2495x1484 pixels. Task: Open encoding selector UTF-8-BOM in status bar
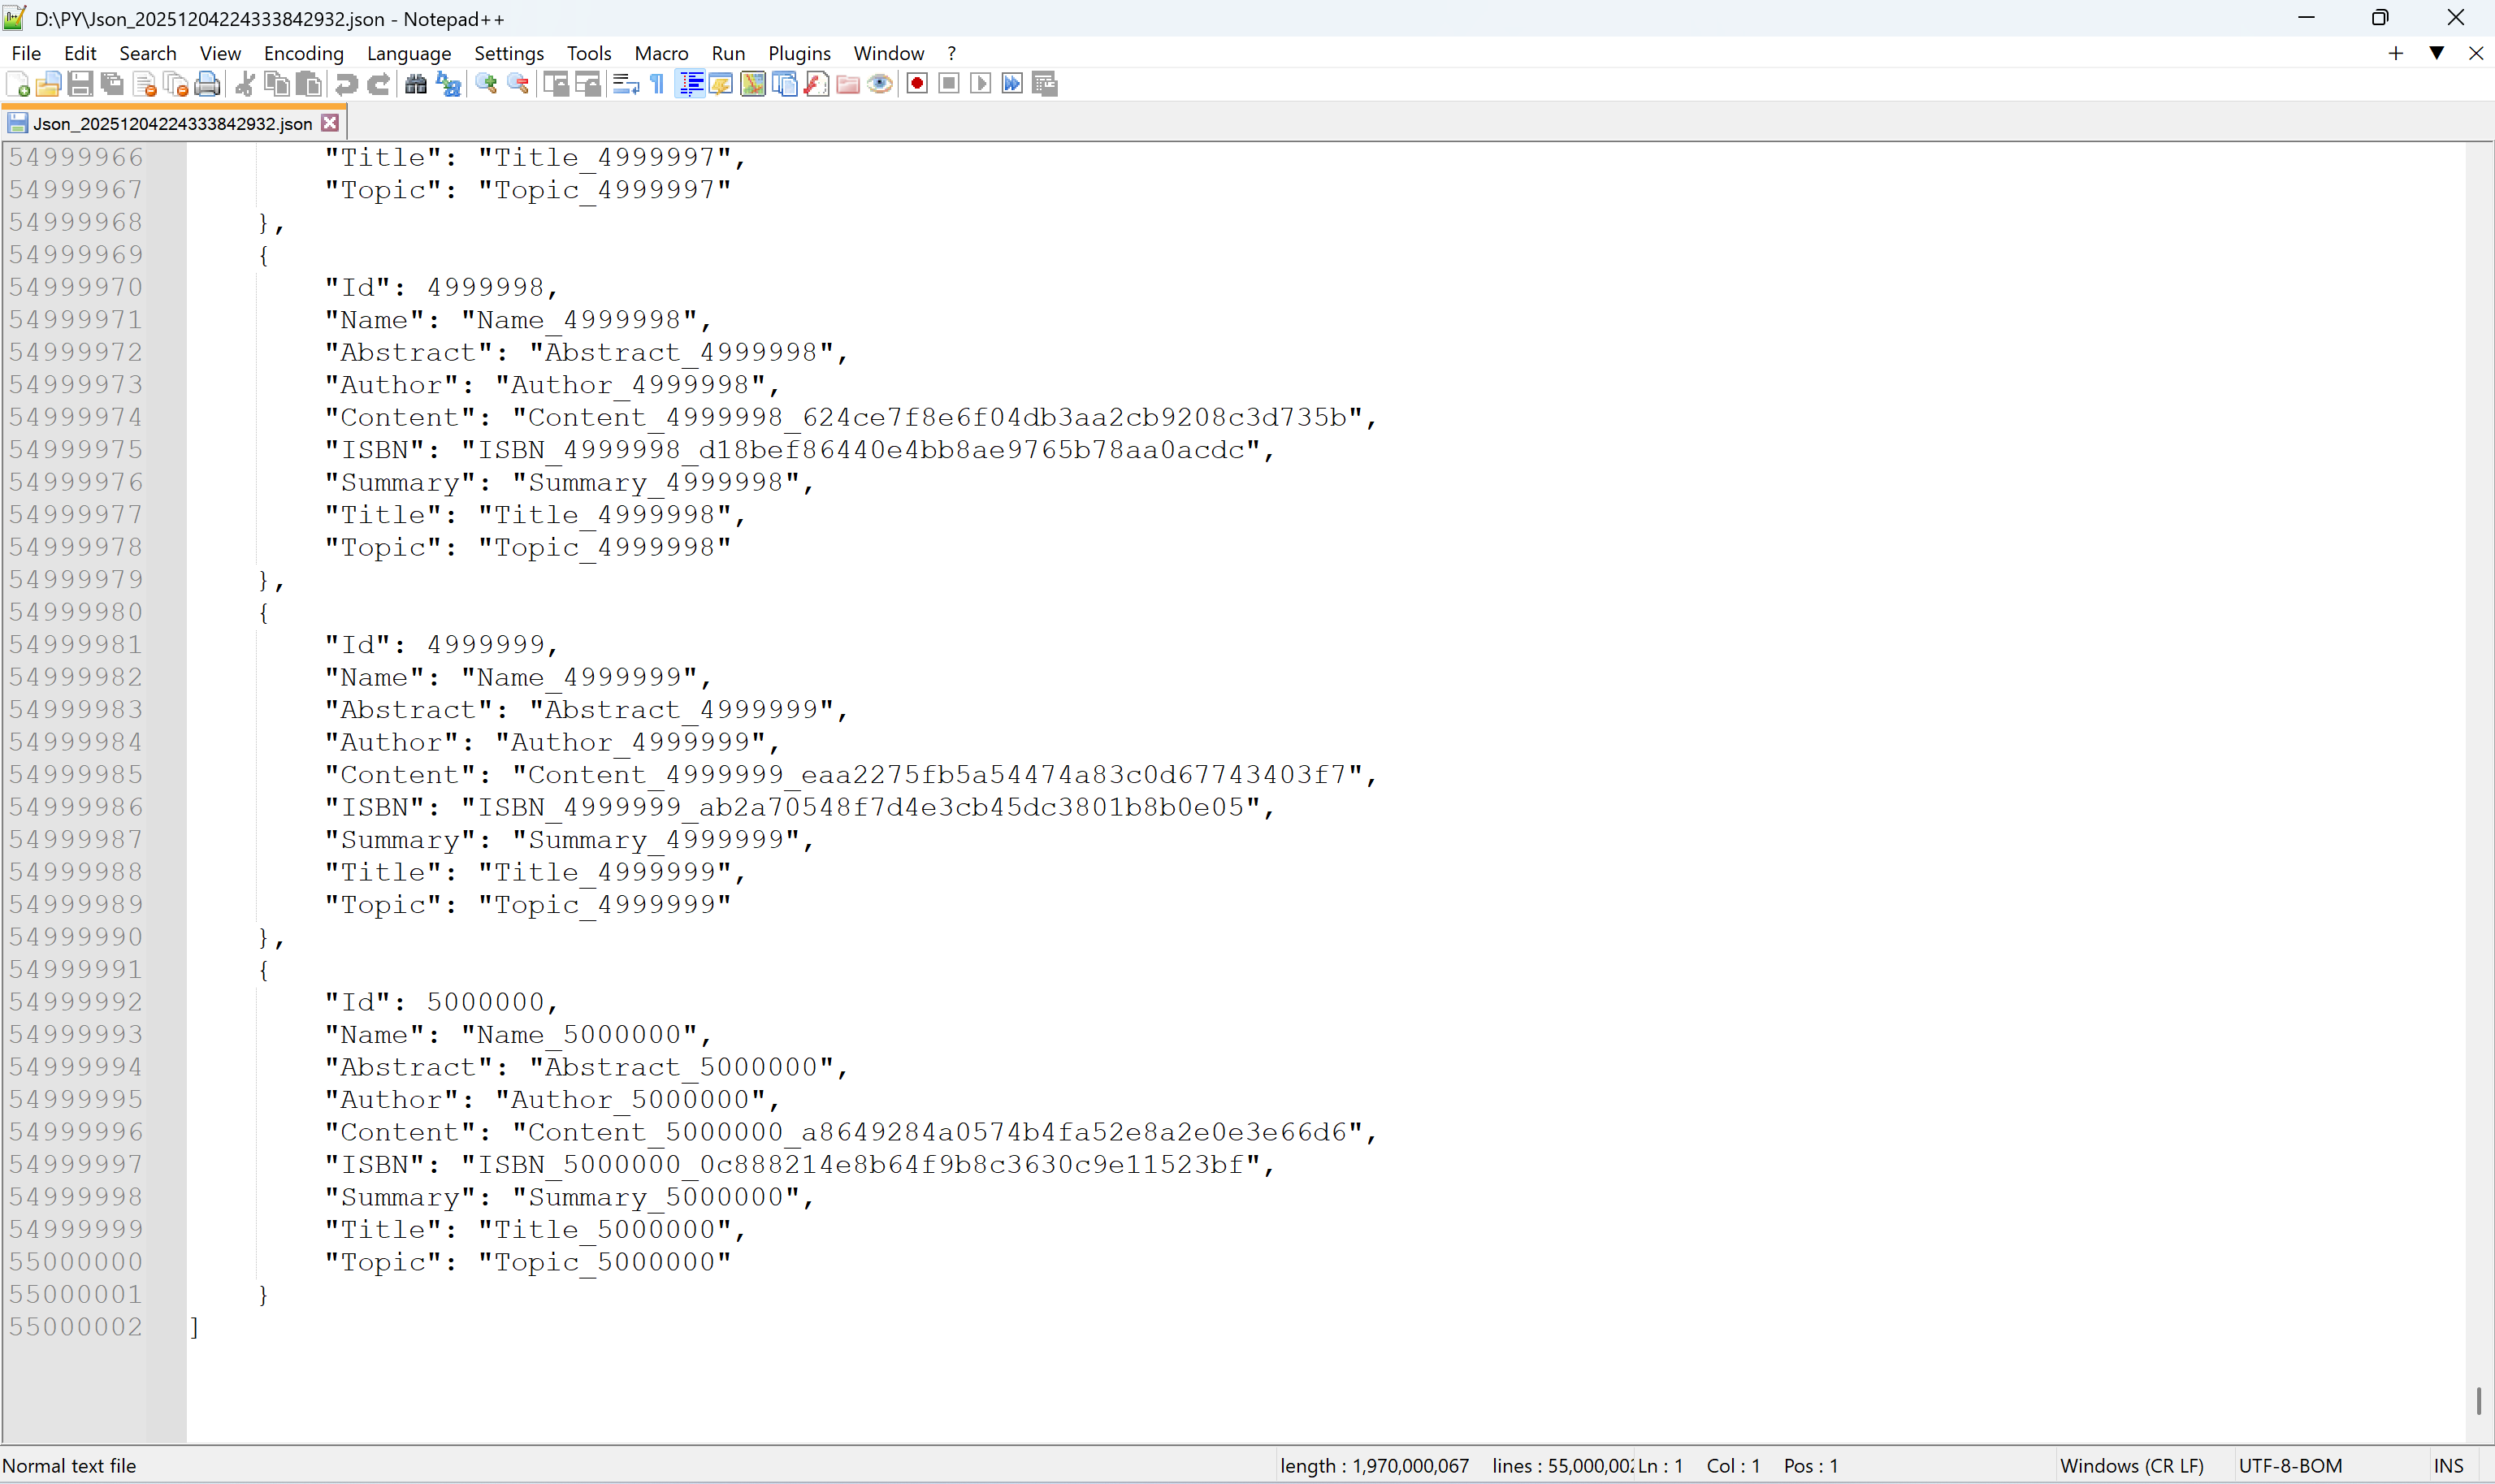[2290, 1466]
